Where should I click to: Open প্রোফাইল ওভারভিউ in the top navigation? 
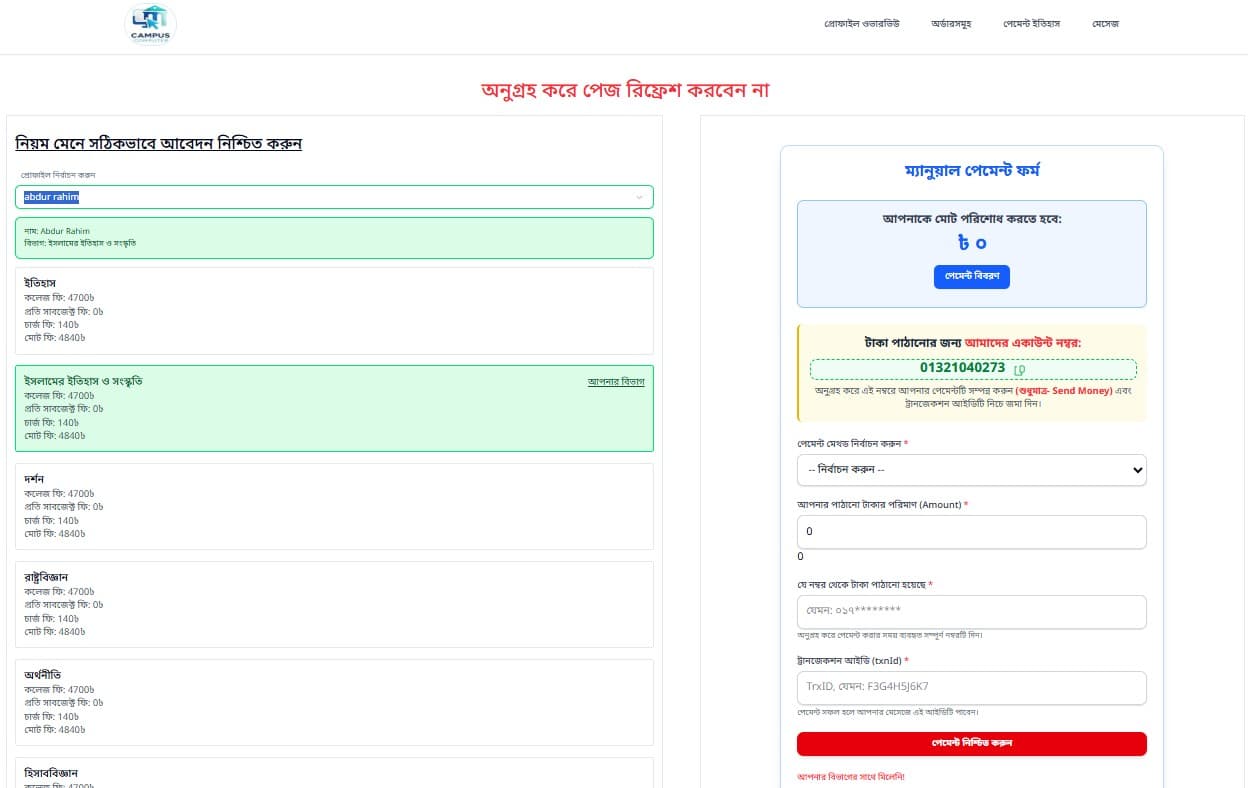pos(861,23)
